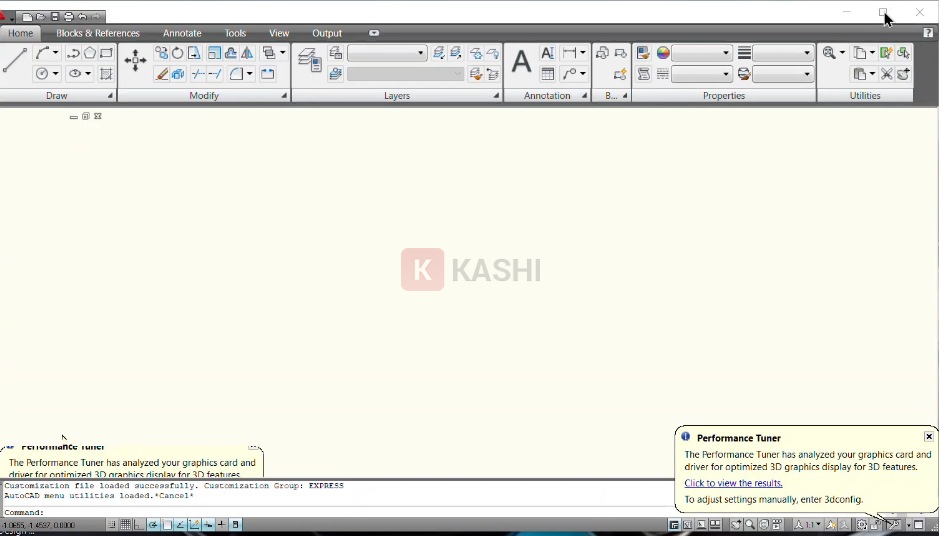Select the Mirror tool

(247, 53)
